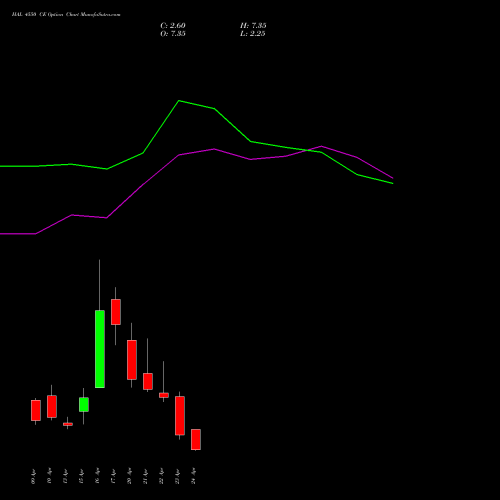The width and height of the screenshot is (500, 500).
Task: Click the HAL 4550 CE Options chart title
Action: (66, 15)
